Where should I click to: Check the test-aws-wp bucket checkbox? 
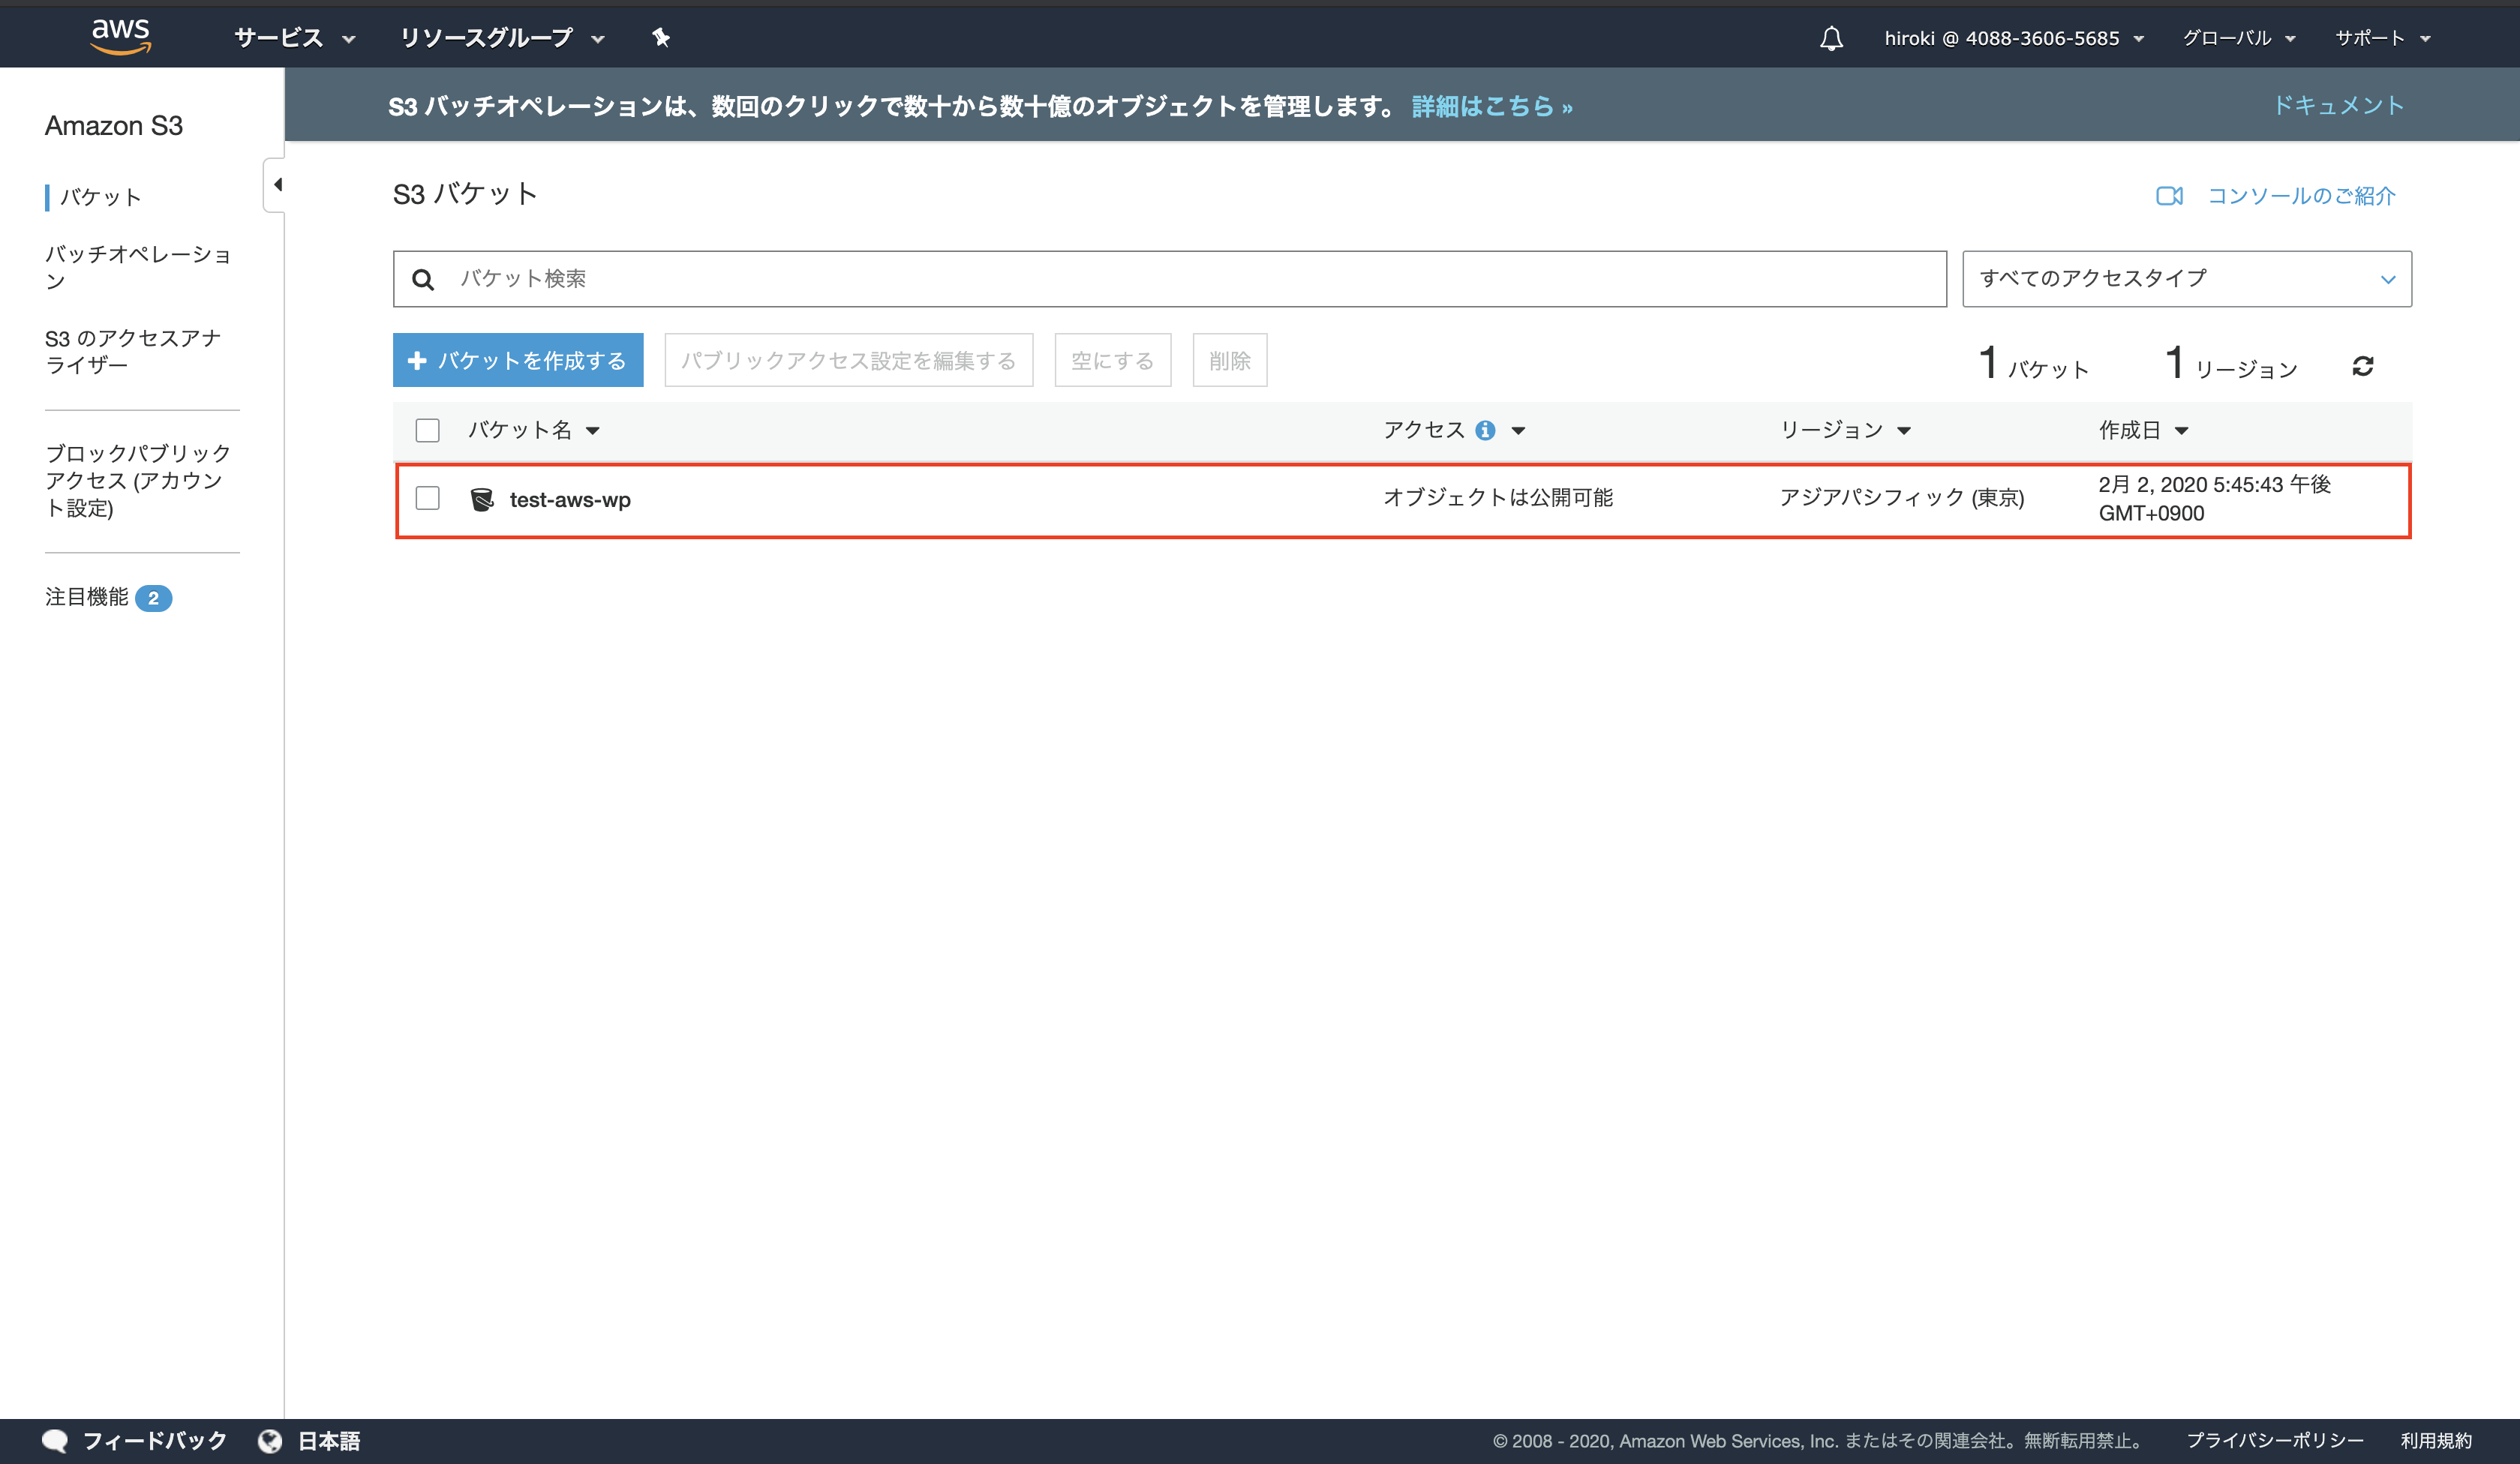coord(427,498)
